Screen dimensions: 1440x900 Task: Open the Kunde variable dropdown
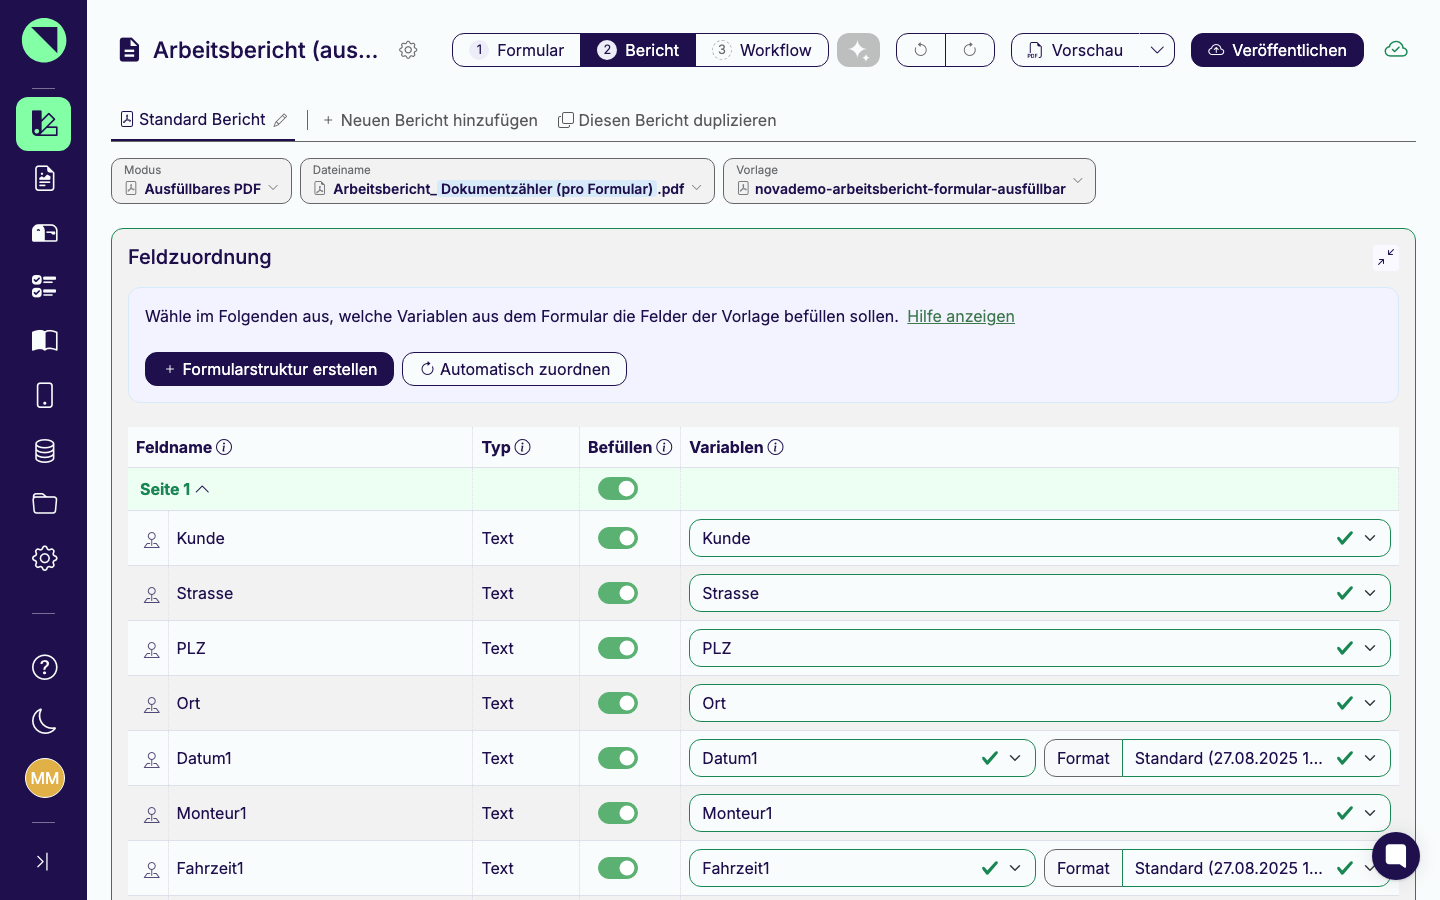(x=1039, y=538)
